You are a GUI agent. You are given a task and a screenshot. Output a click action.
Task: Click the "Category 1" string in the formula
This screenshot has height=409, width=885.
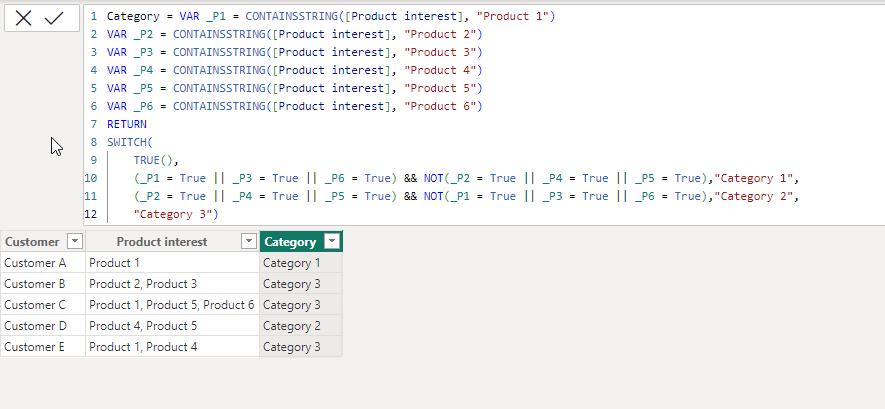[753, 178]
